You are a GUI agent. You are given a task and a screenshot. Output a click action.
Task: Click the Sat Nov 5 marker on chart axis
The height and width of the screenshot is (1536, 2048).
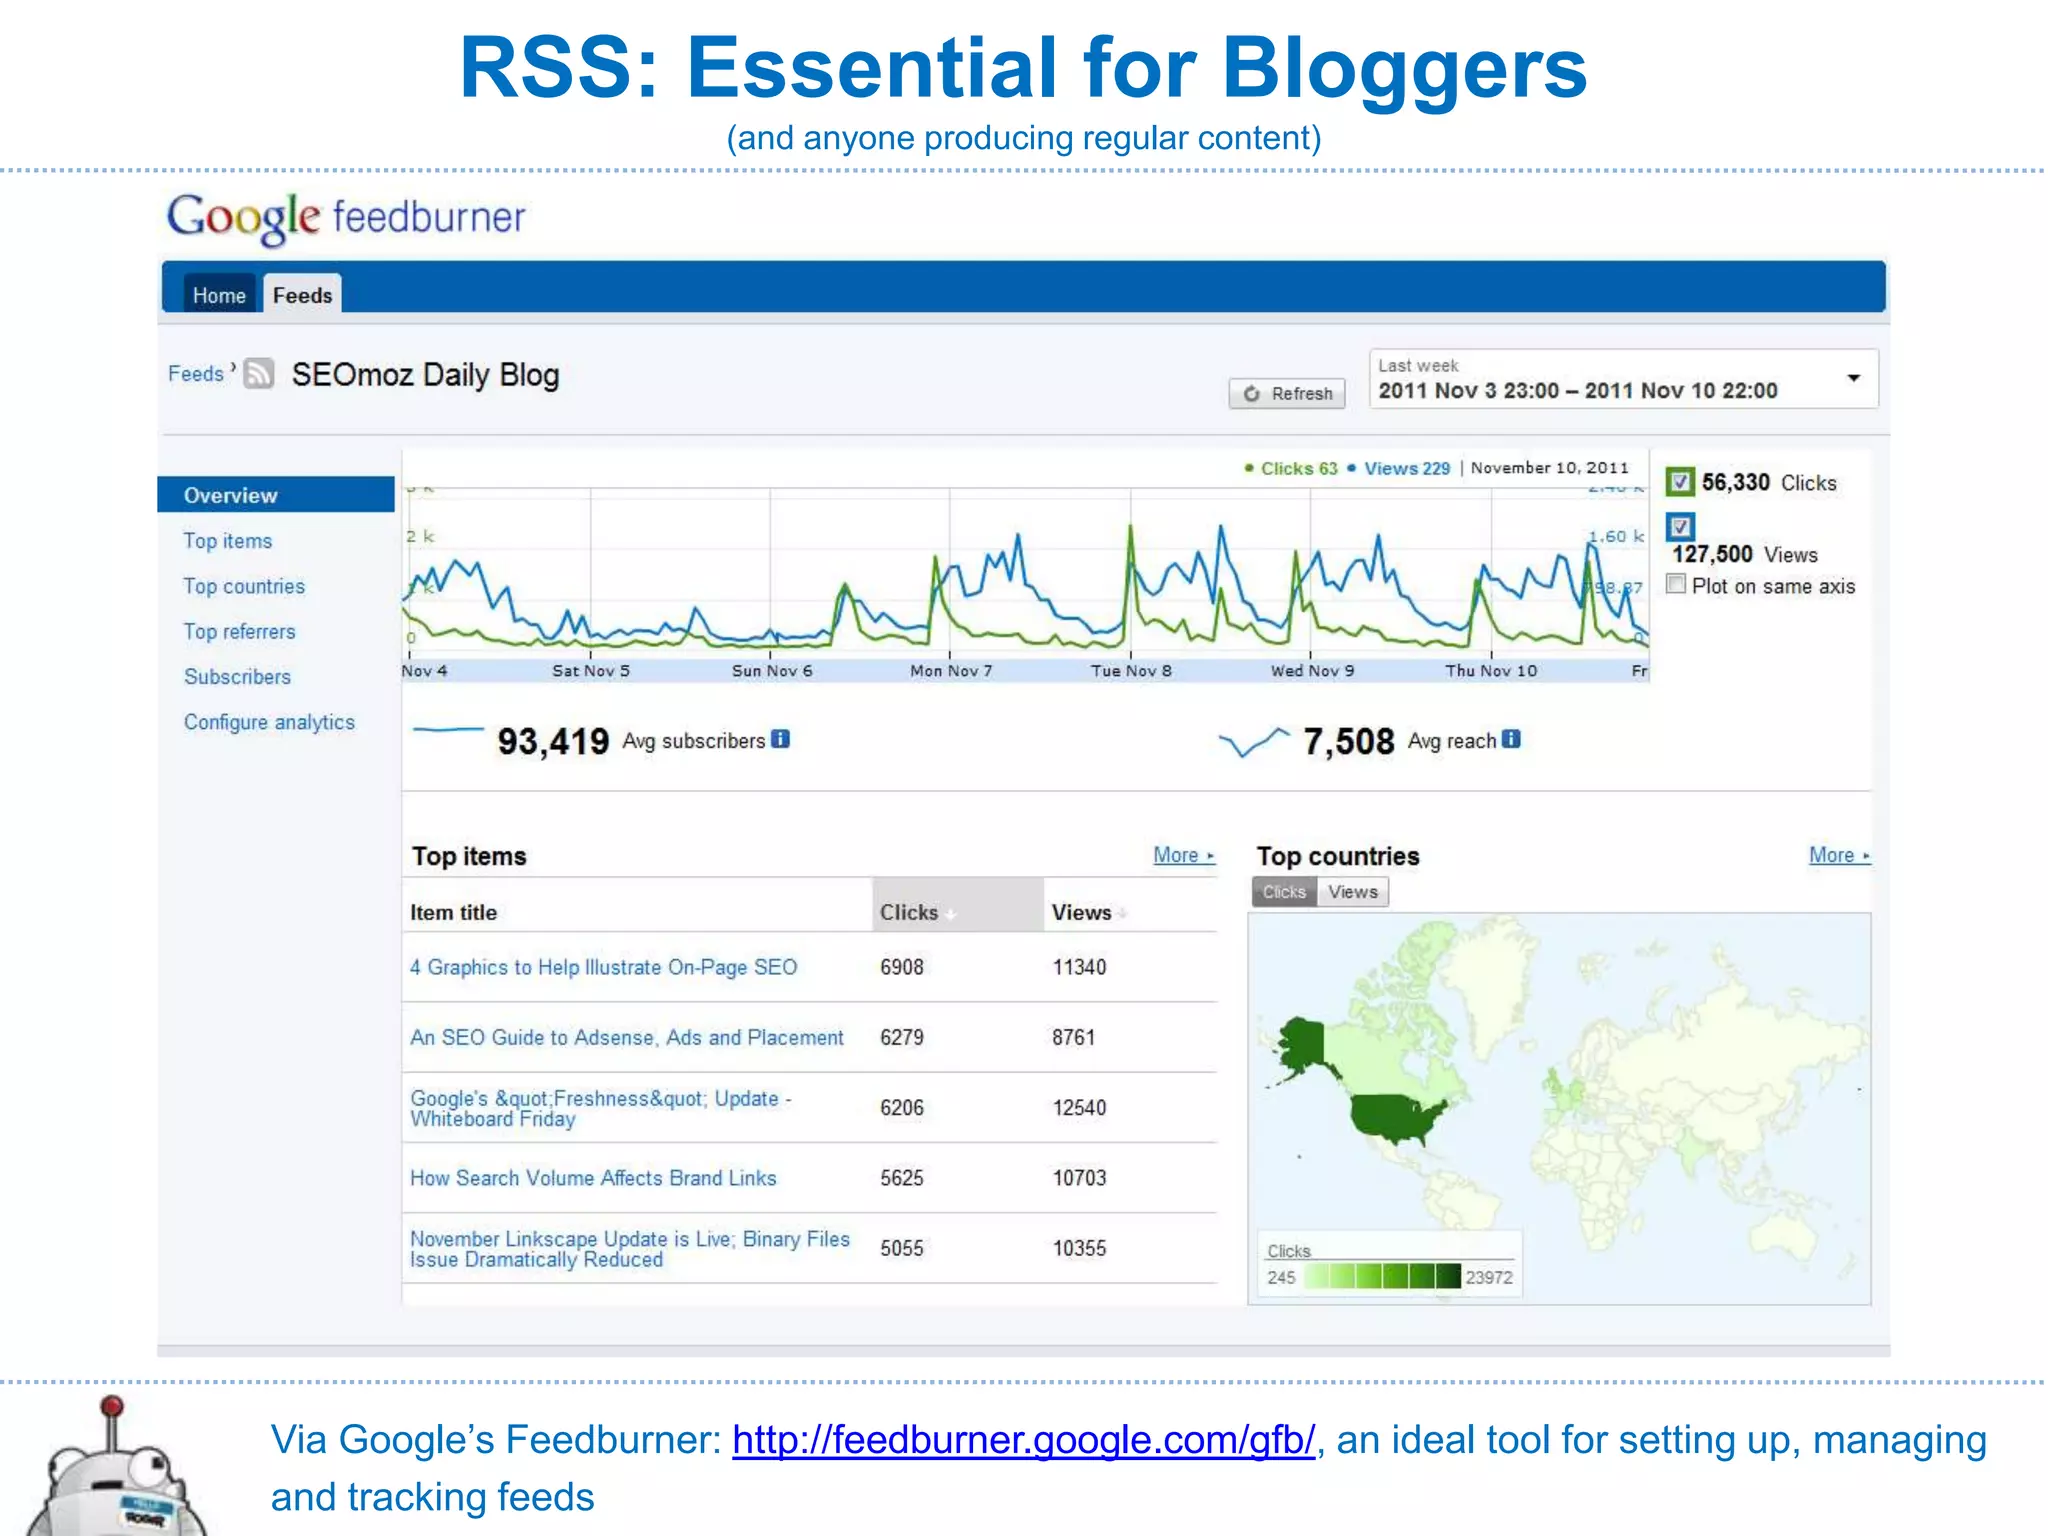(x=591, y=671)
